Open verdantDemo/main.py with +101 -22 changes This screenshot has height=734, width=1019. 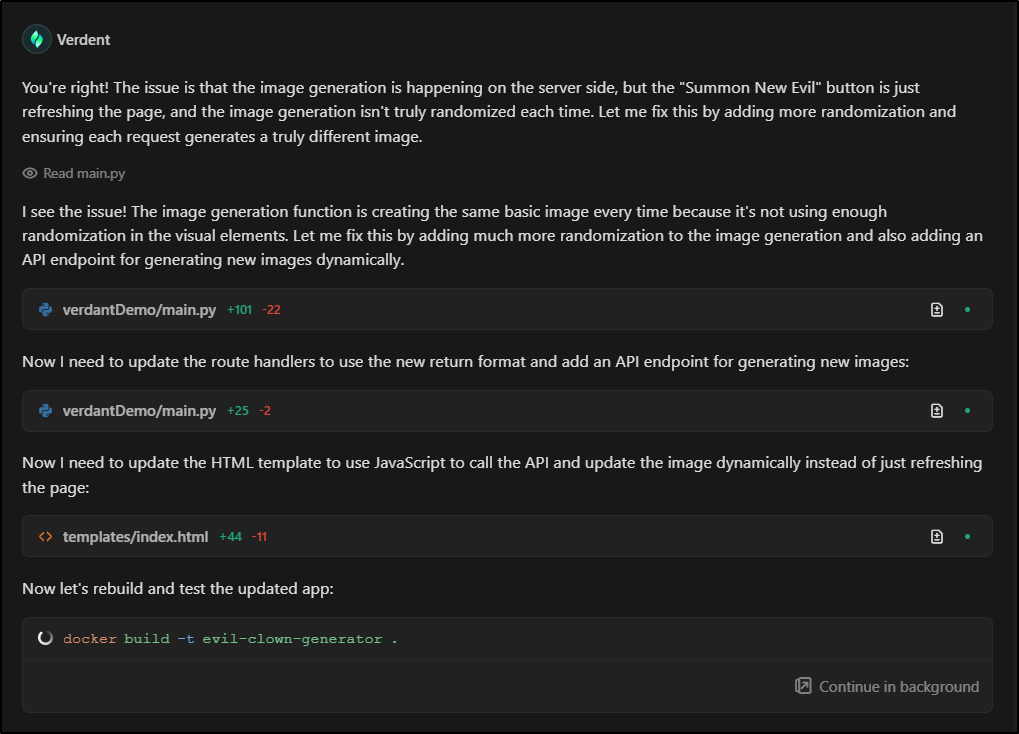[x=139, y=310]
